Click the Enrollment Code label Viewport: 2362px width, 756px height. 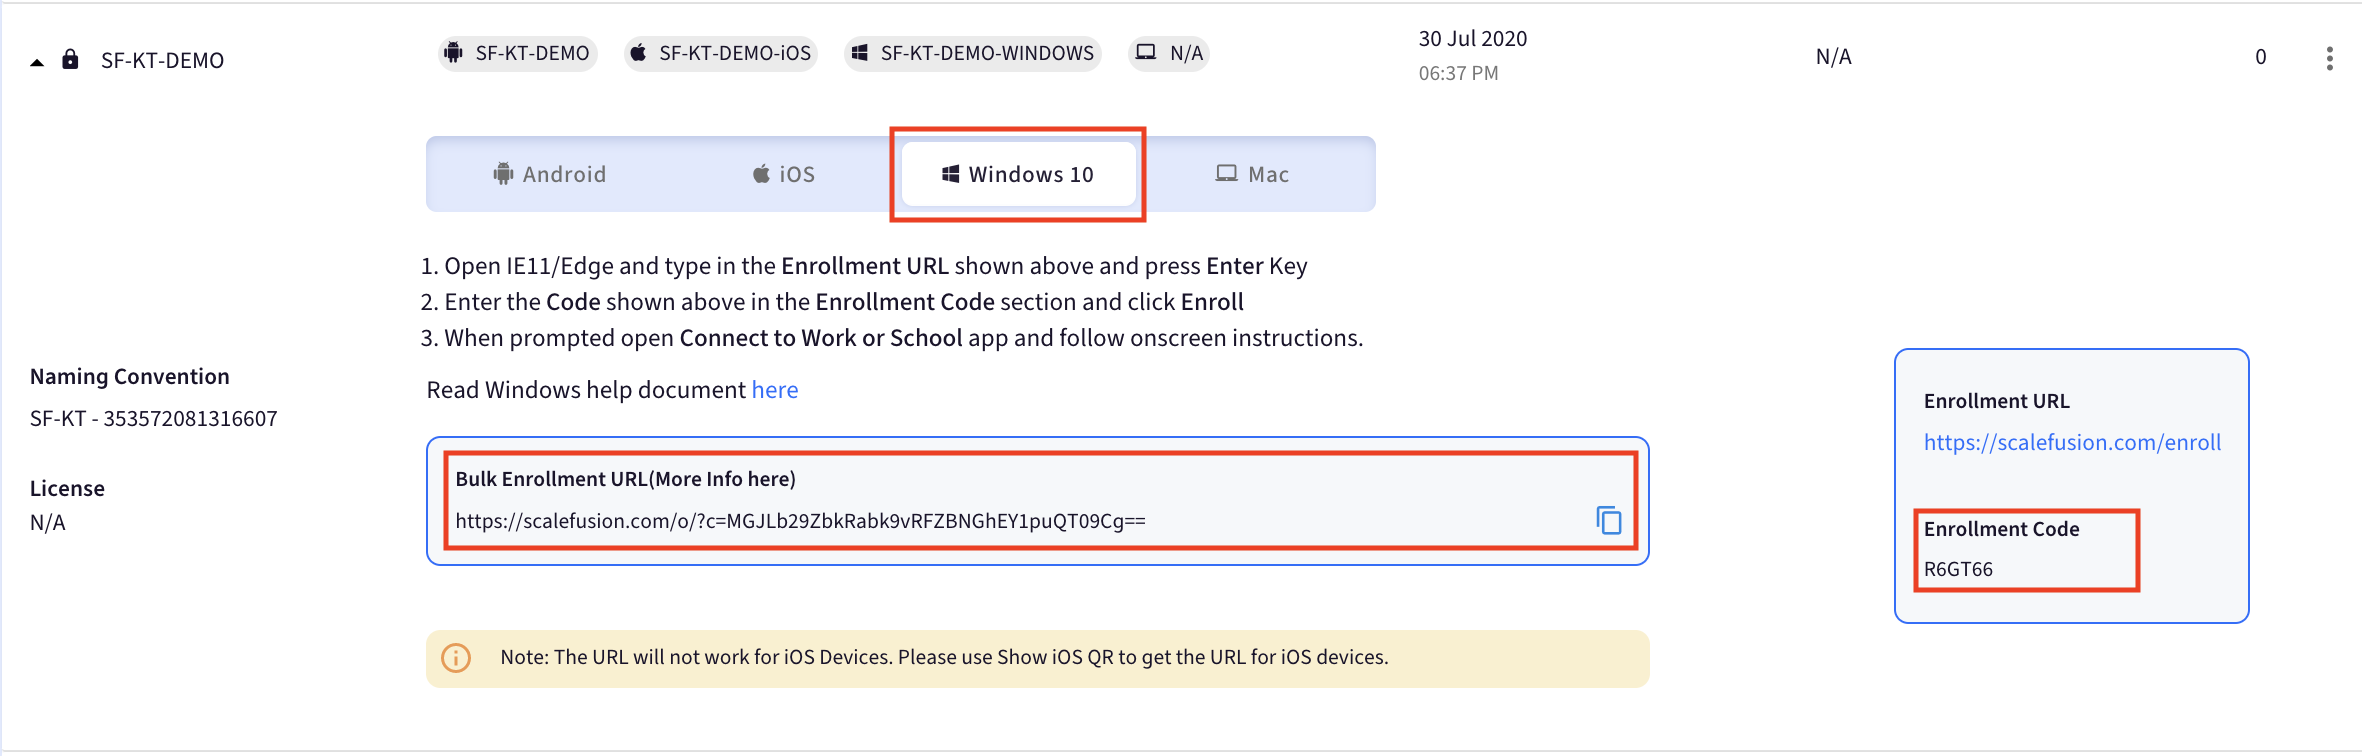[x=2002, y=529]
